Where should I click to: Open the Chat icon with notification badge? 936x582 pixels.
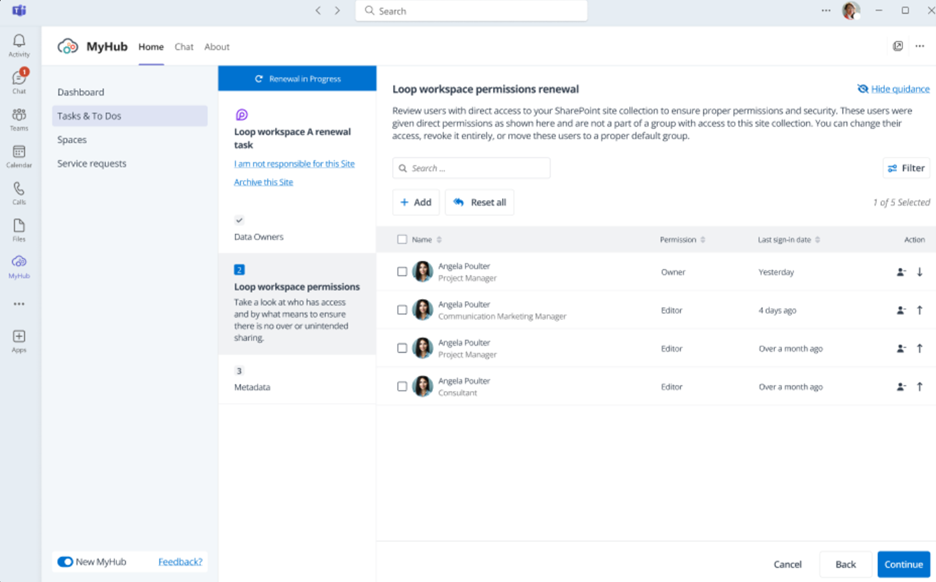(x=19, y=80)
